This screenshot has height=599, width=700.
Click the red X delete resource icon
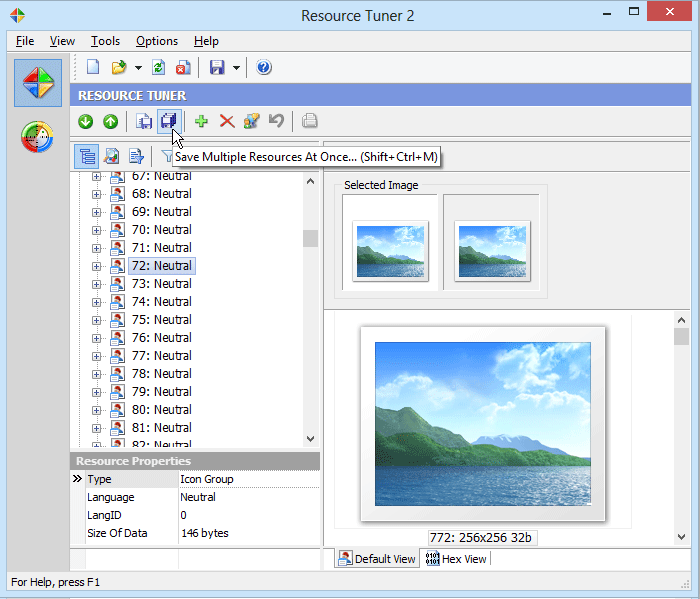click(226, 121)
